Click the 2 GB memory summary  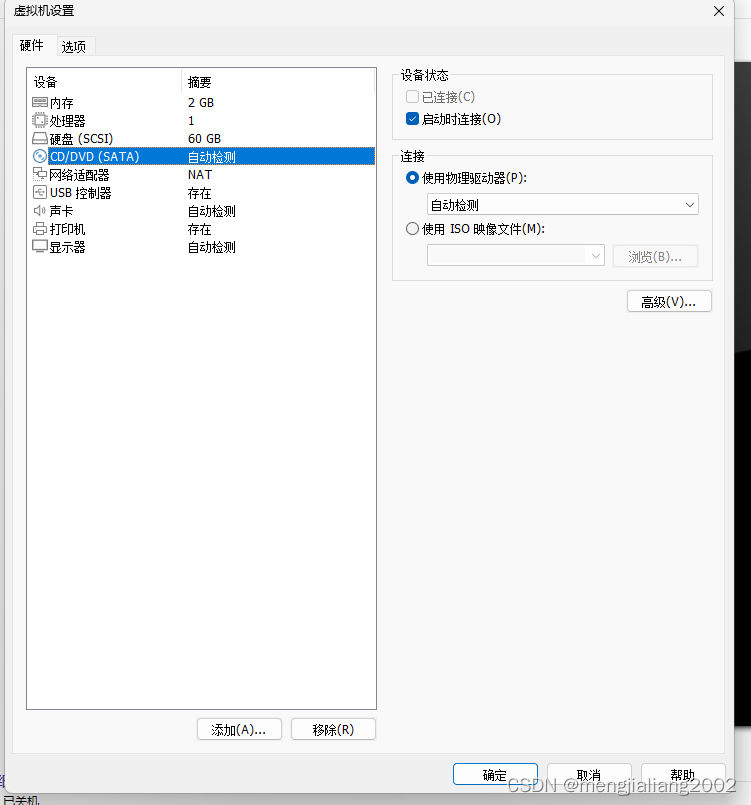tap(201, 103)
